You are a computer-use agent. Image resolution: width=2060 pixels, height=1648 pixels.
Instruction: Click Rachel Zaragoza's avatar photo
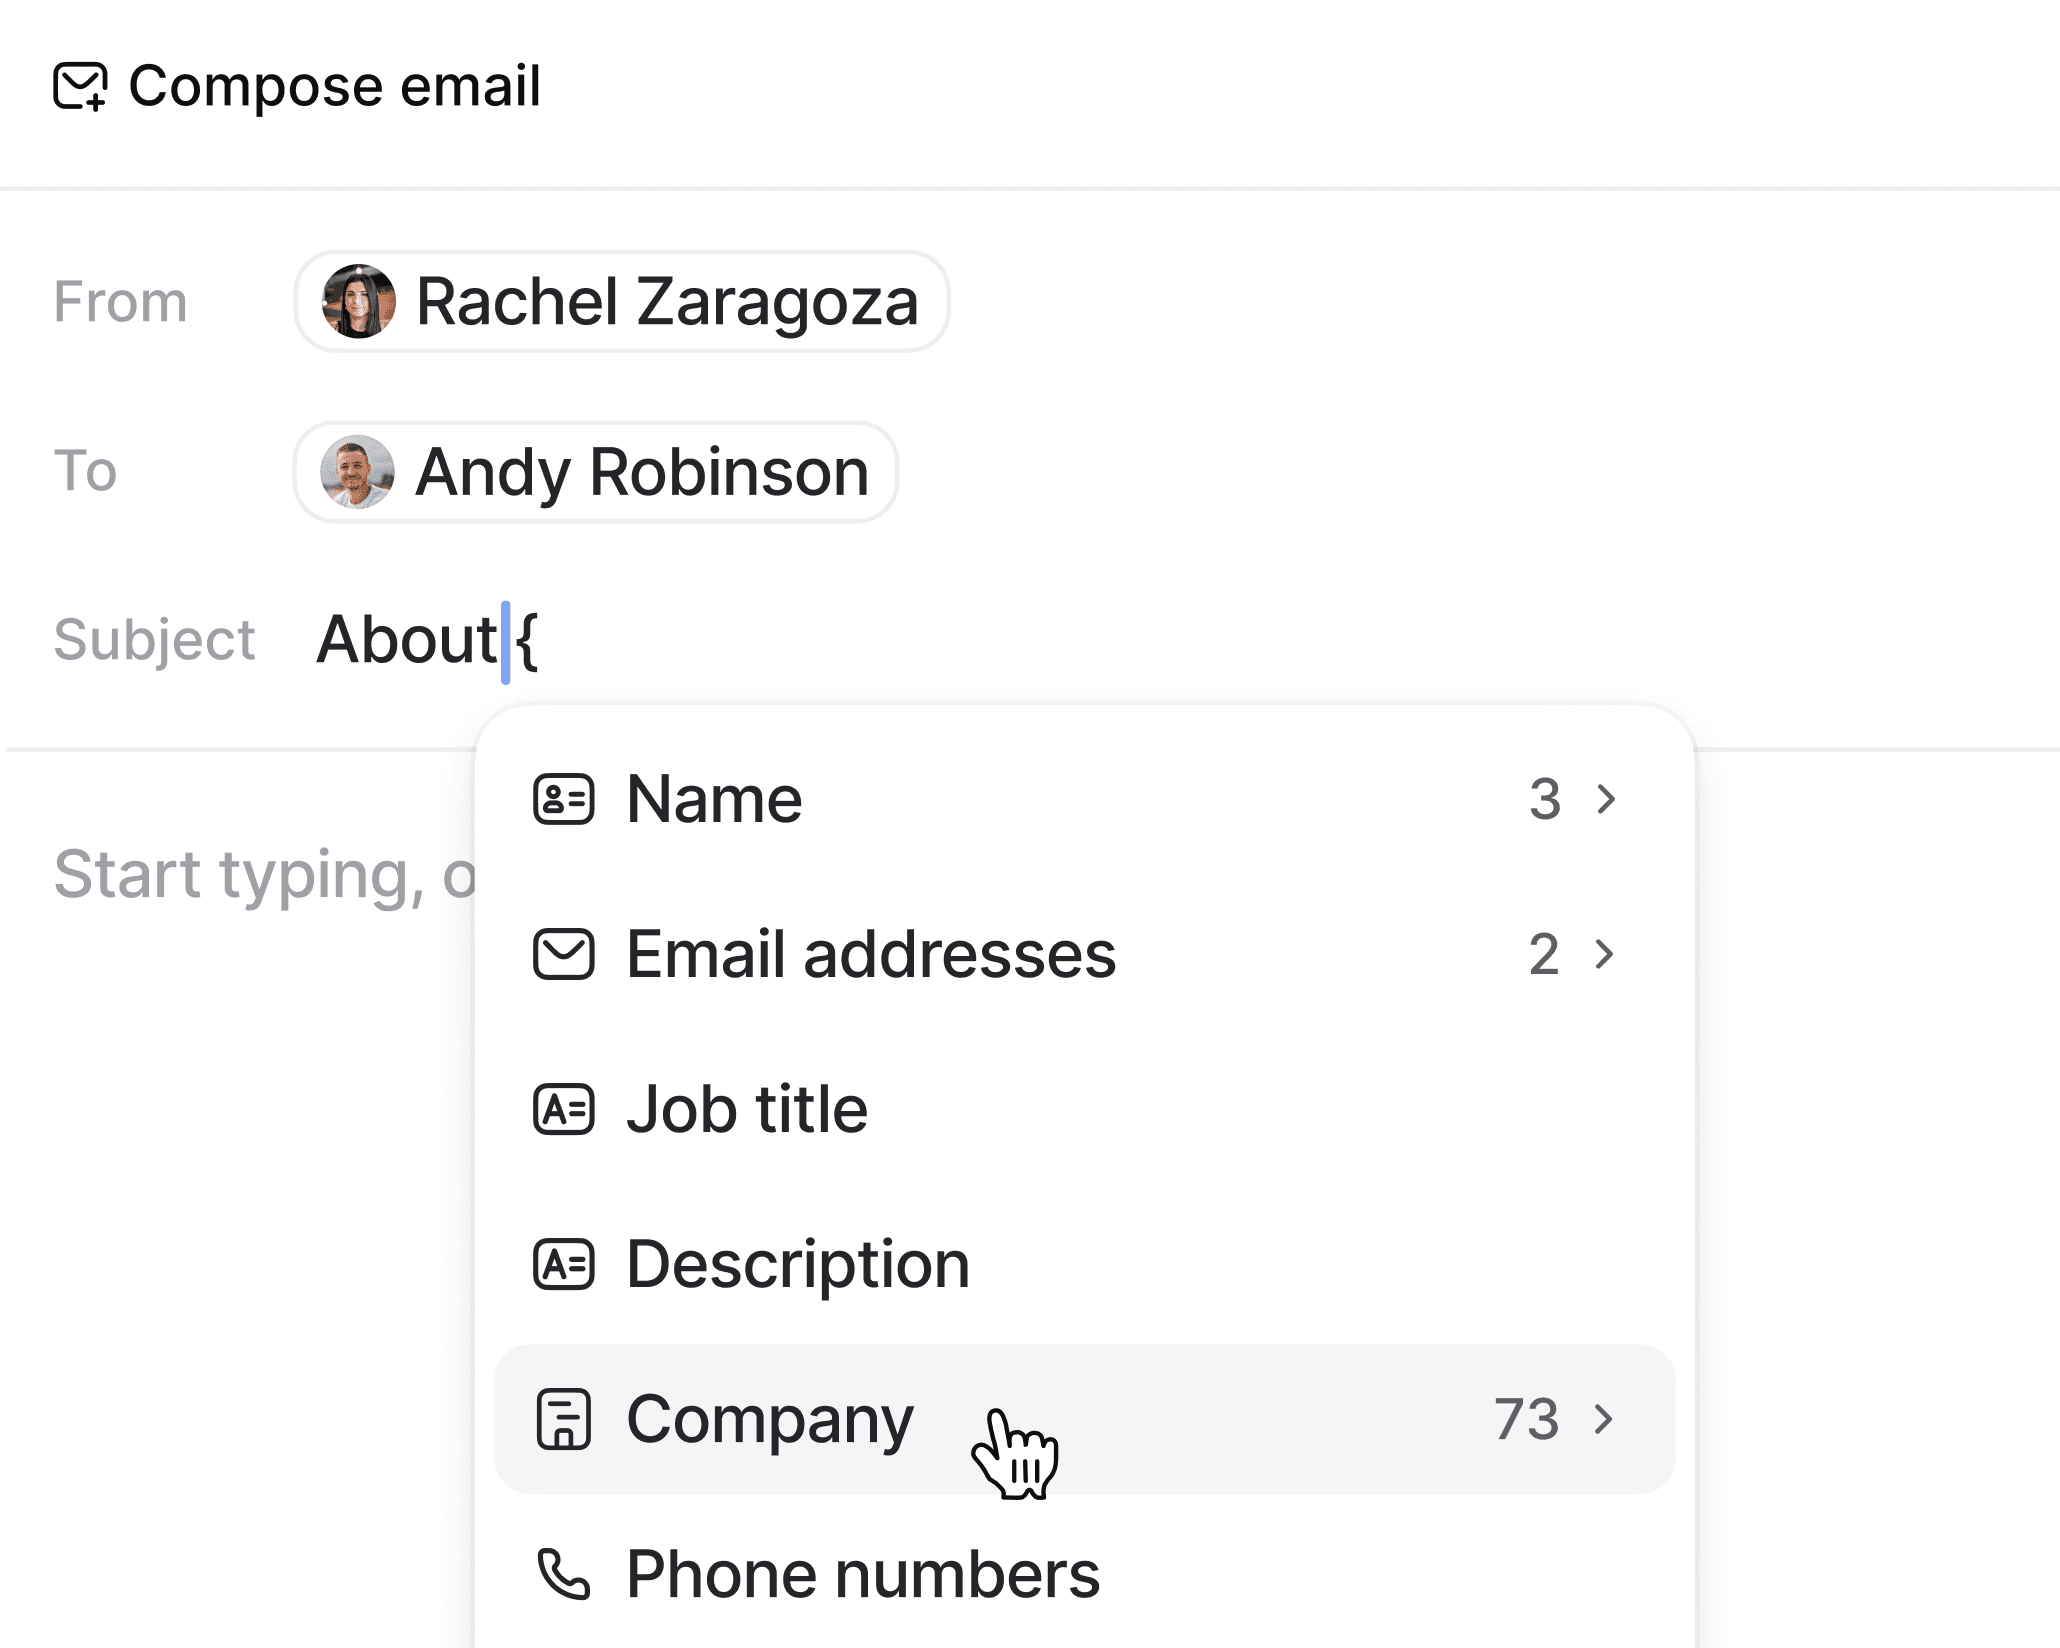358,301
